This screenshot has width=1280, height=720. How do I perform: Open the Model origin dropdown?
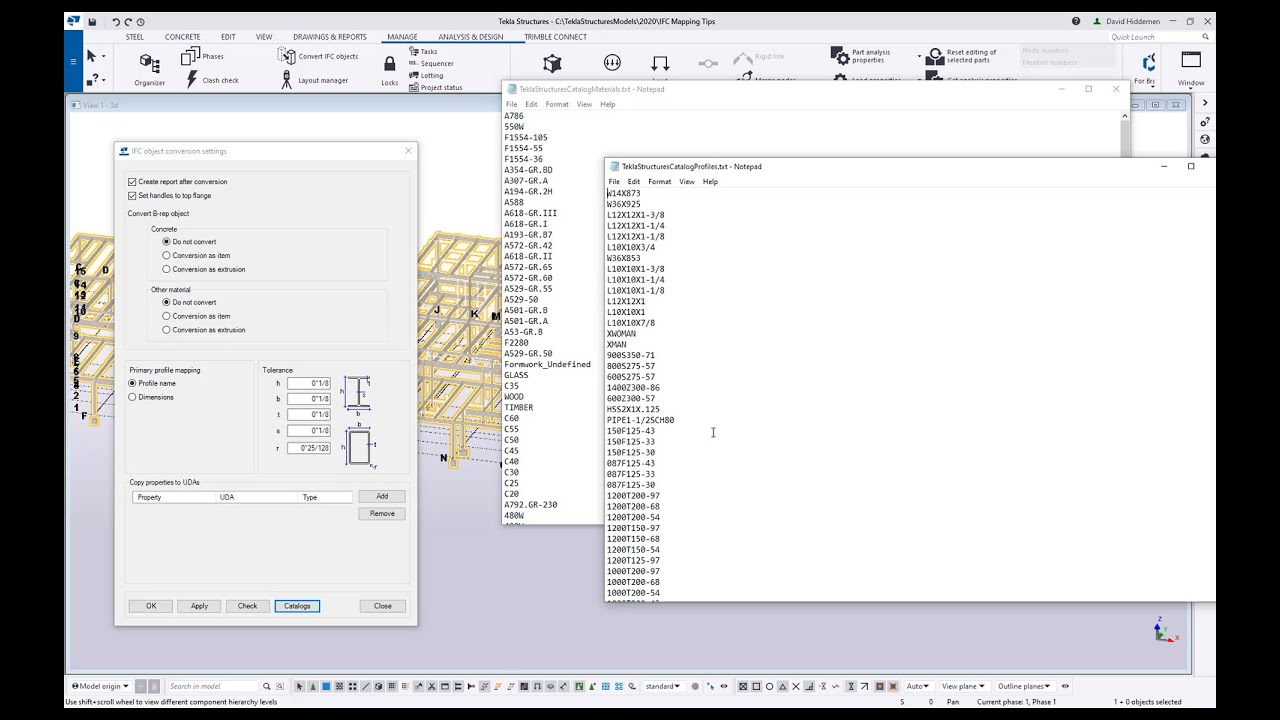pyautogui.click(x=100, y=686)
